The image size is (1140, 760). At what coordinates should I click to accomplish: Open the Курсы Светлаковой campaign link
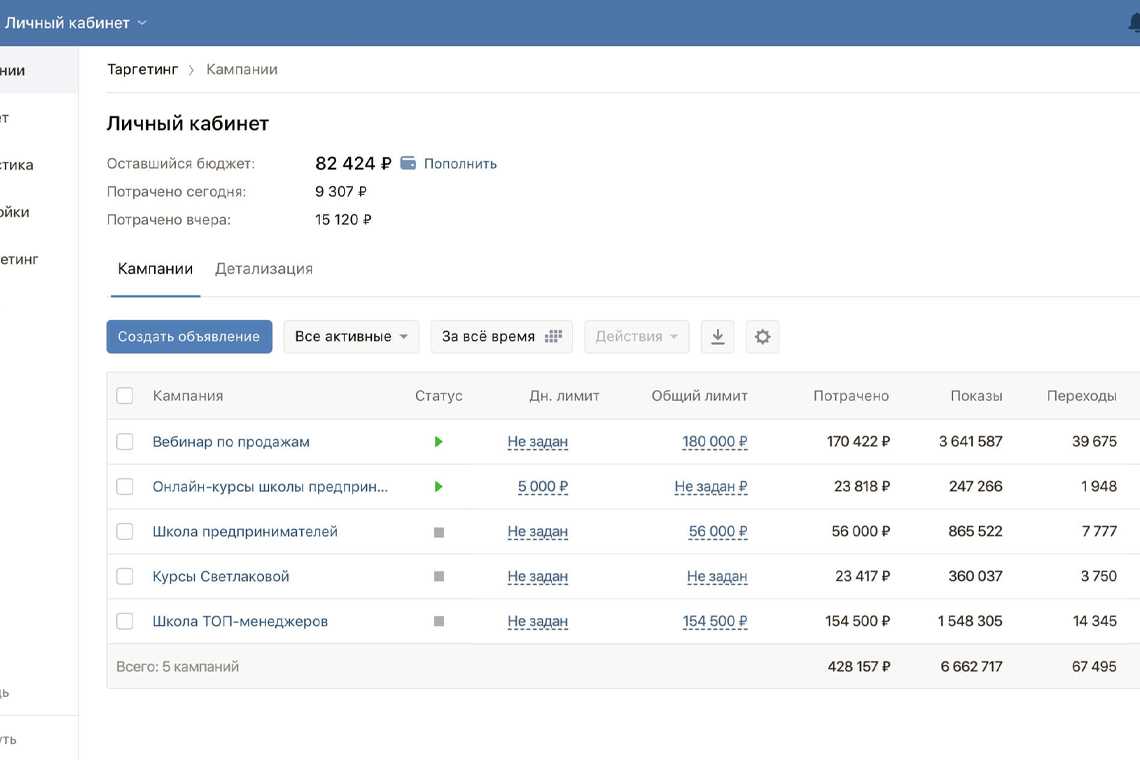(221, 577)
